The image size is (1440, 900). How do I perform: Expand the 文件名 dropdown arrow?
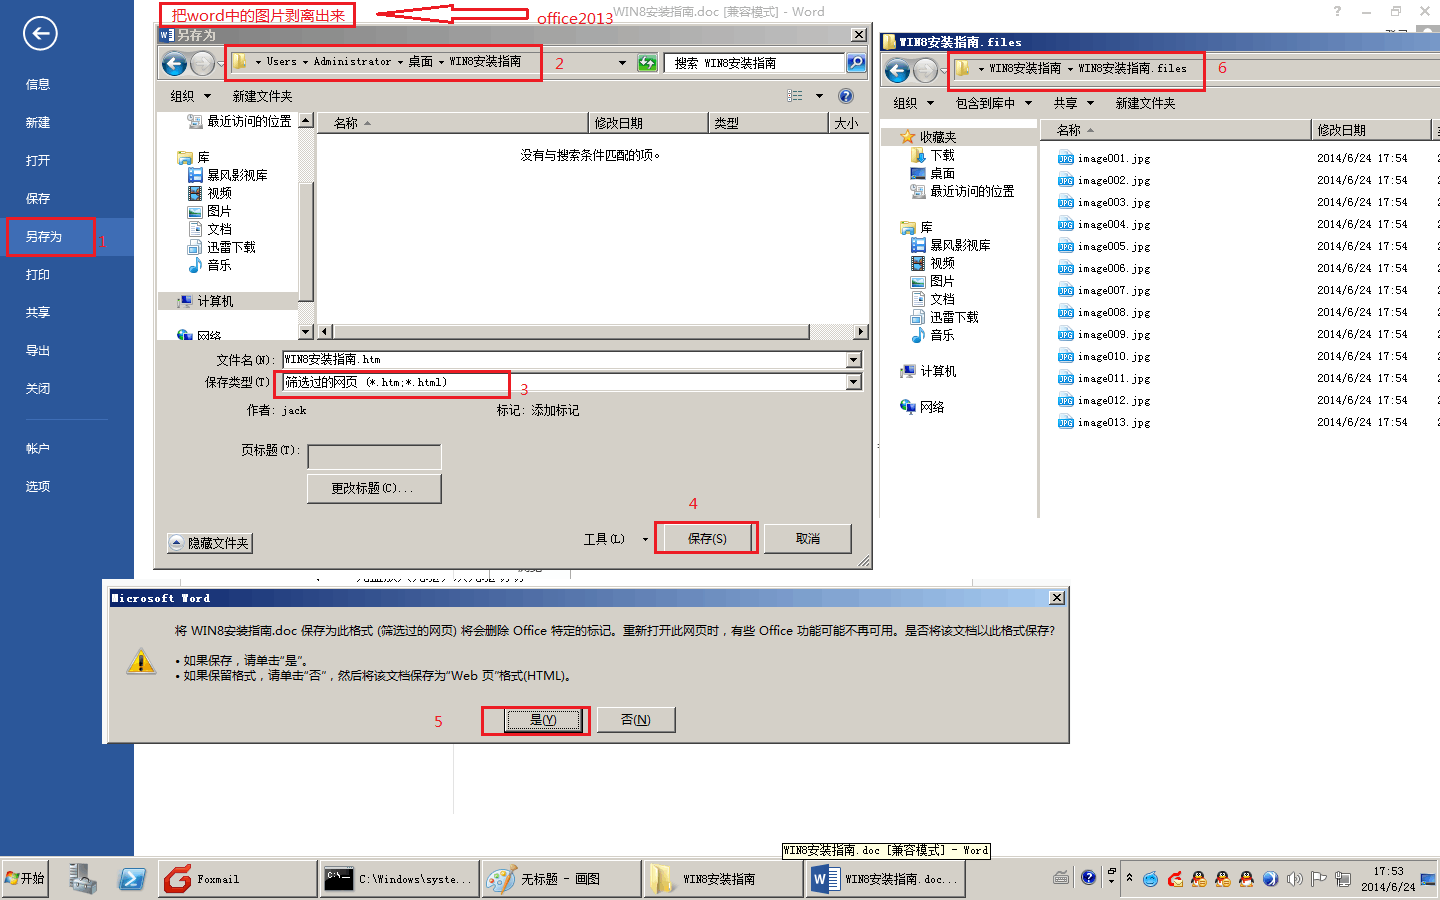pos(854,359)
